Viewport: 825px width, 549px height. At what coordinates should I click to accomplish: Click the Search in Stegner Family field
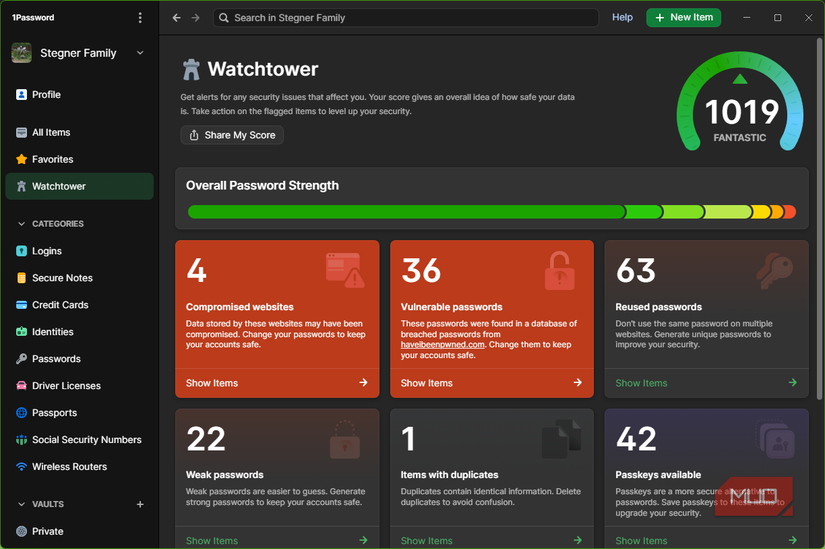pyautogui.click(x=406, y=18)
